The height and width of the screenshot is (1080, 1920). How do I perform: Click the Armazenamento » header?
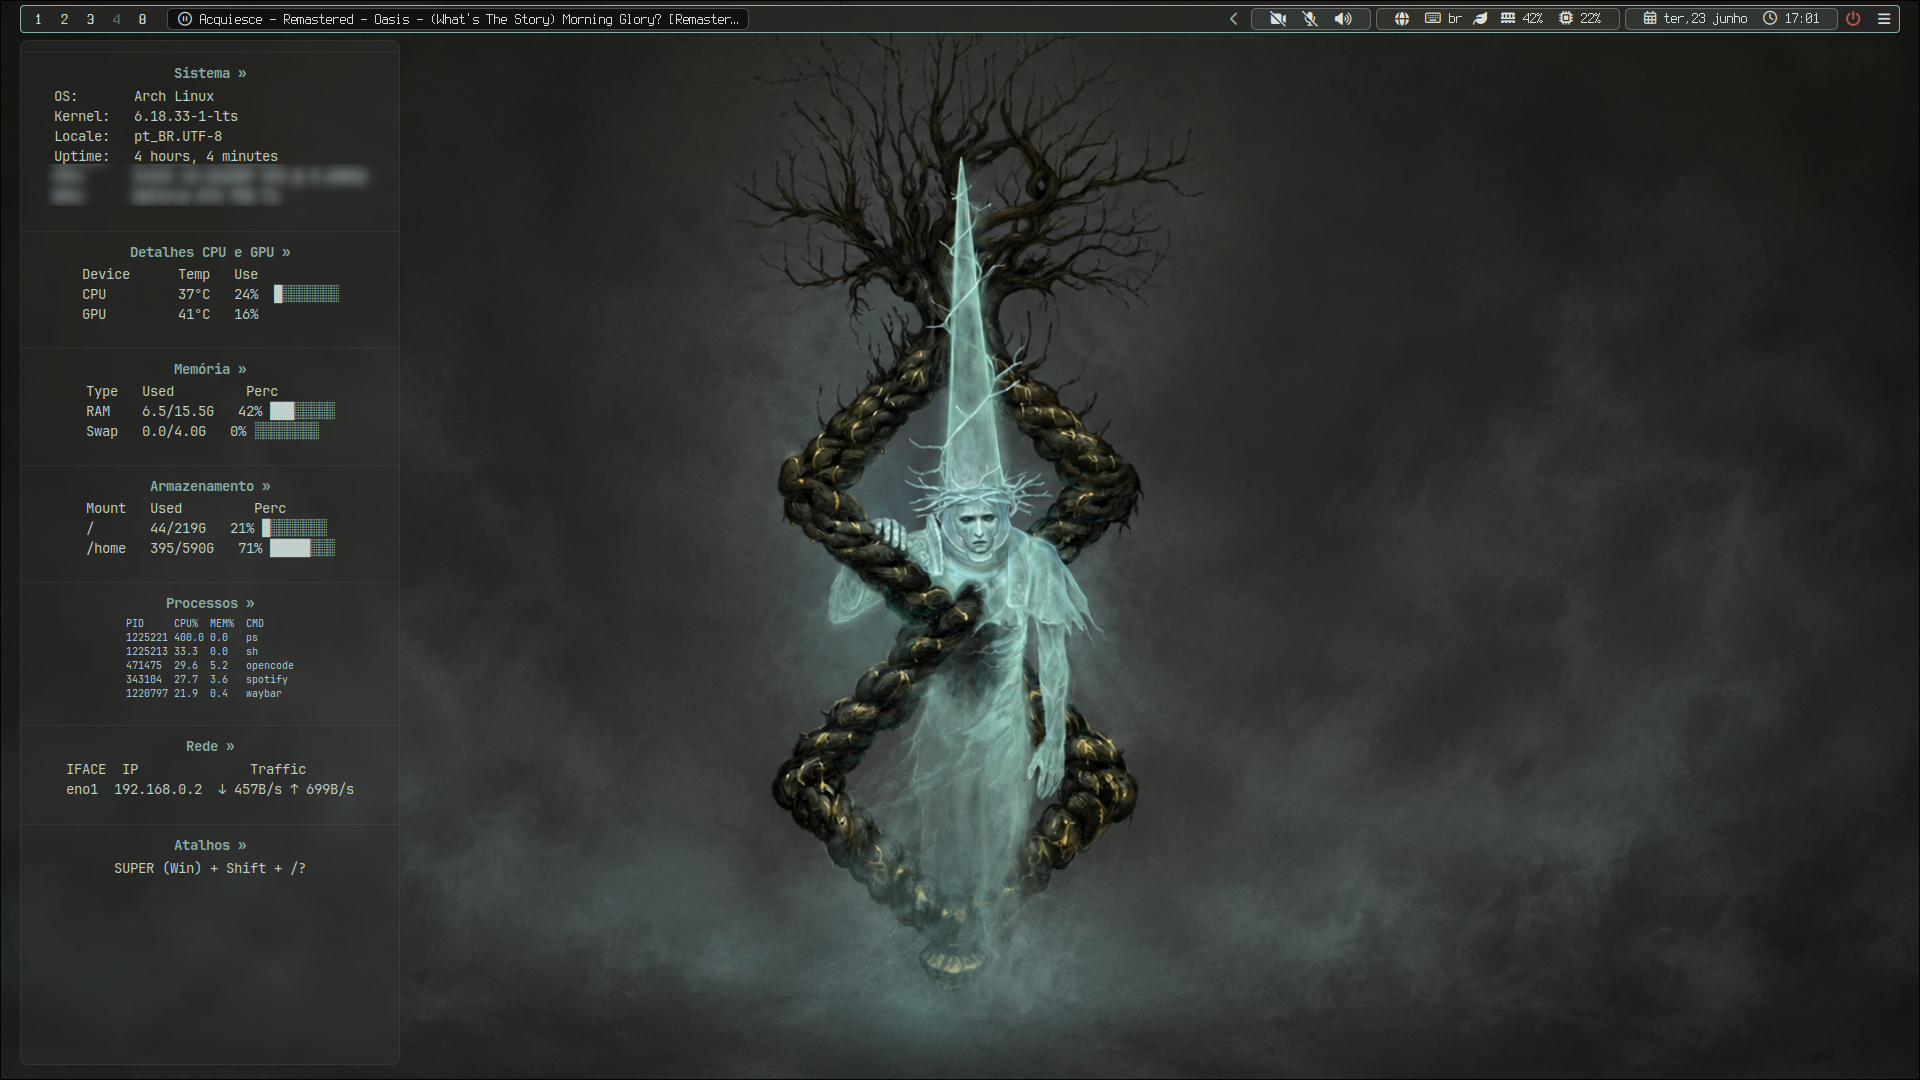click(210, 486)
